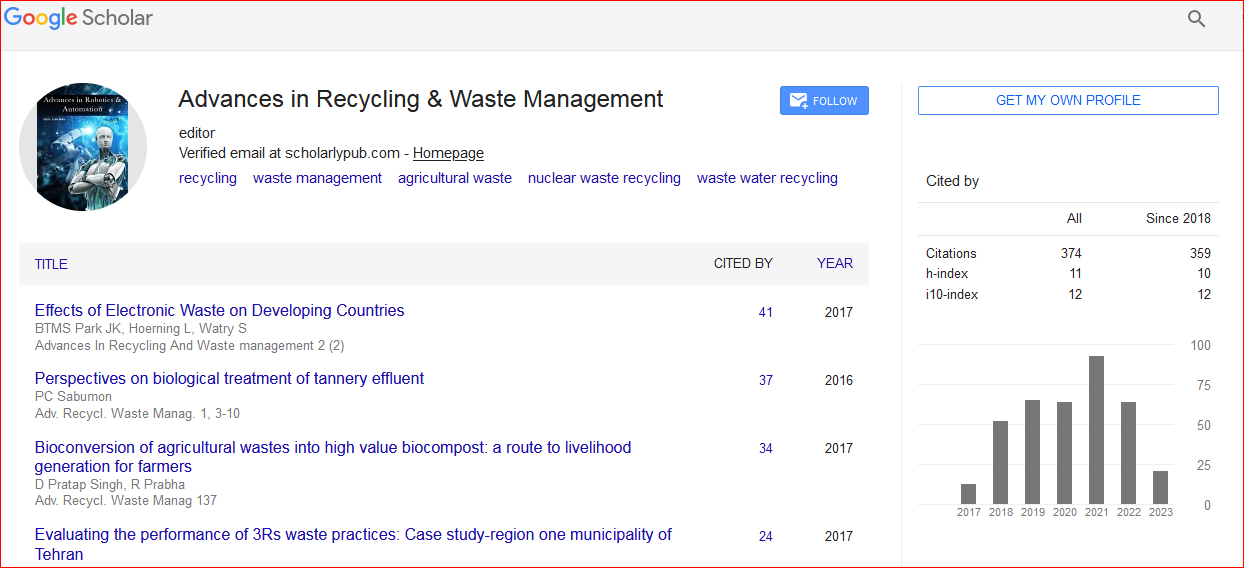Click the 2021 bar in citation chart
Screen dimensions: 1244x568
tap(1096, 430)
